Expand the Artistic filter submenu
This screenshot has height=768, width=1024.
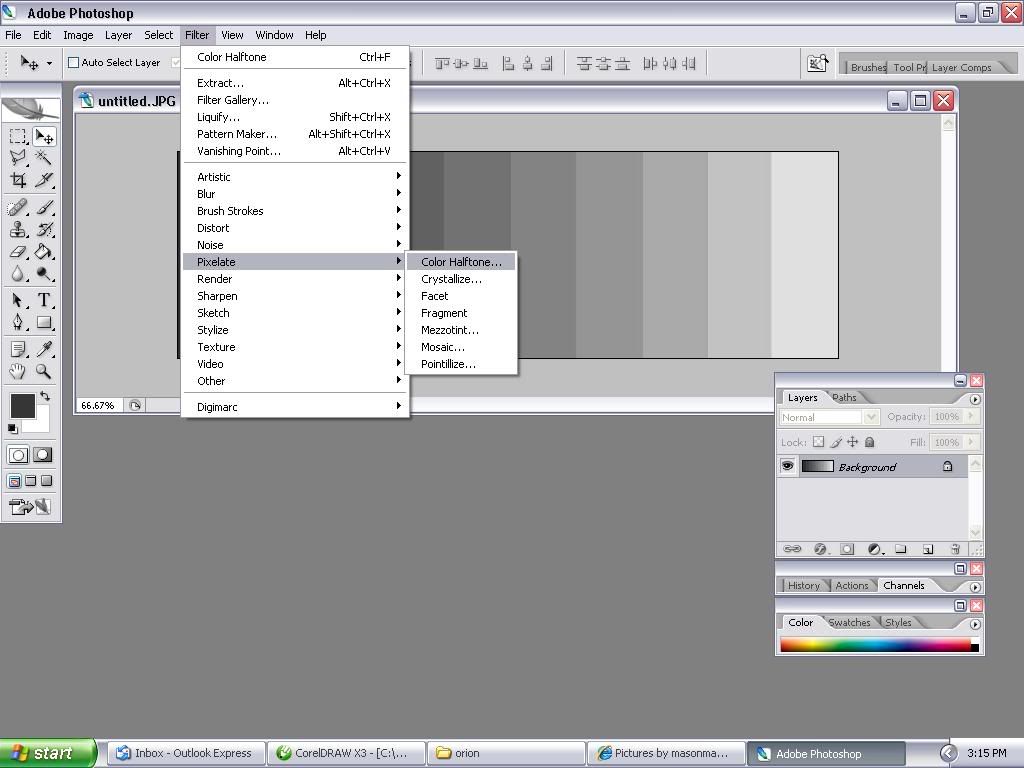[295, 176]
